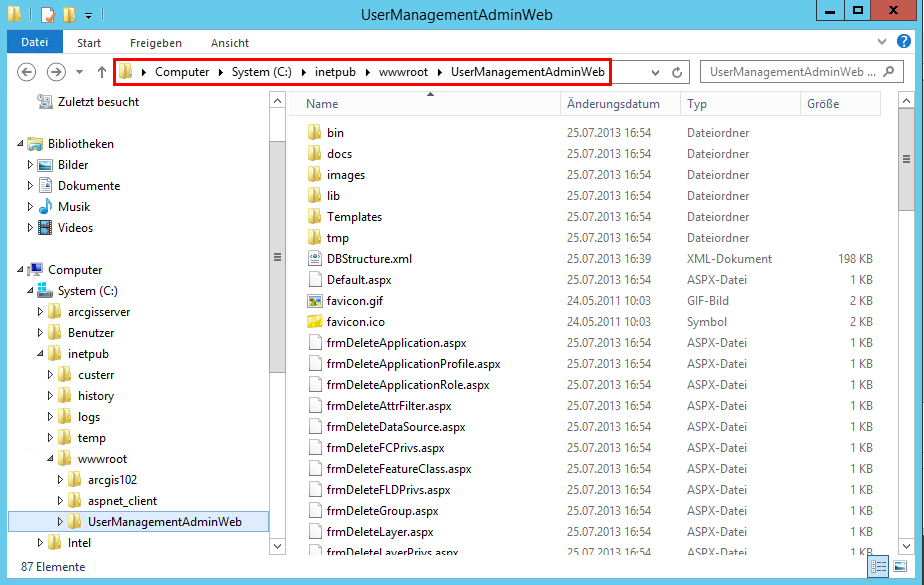This screenshot has width=924, height=585.
Task: Open the address bar history dropdown
Action: click(654, 72)
